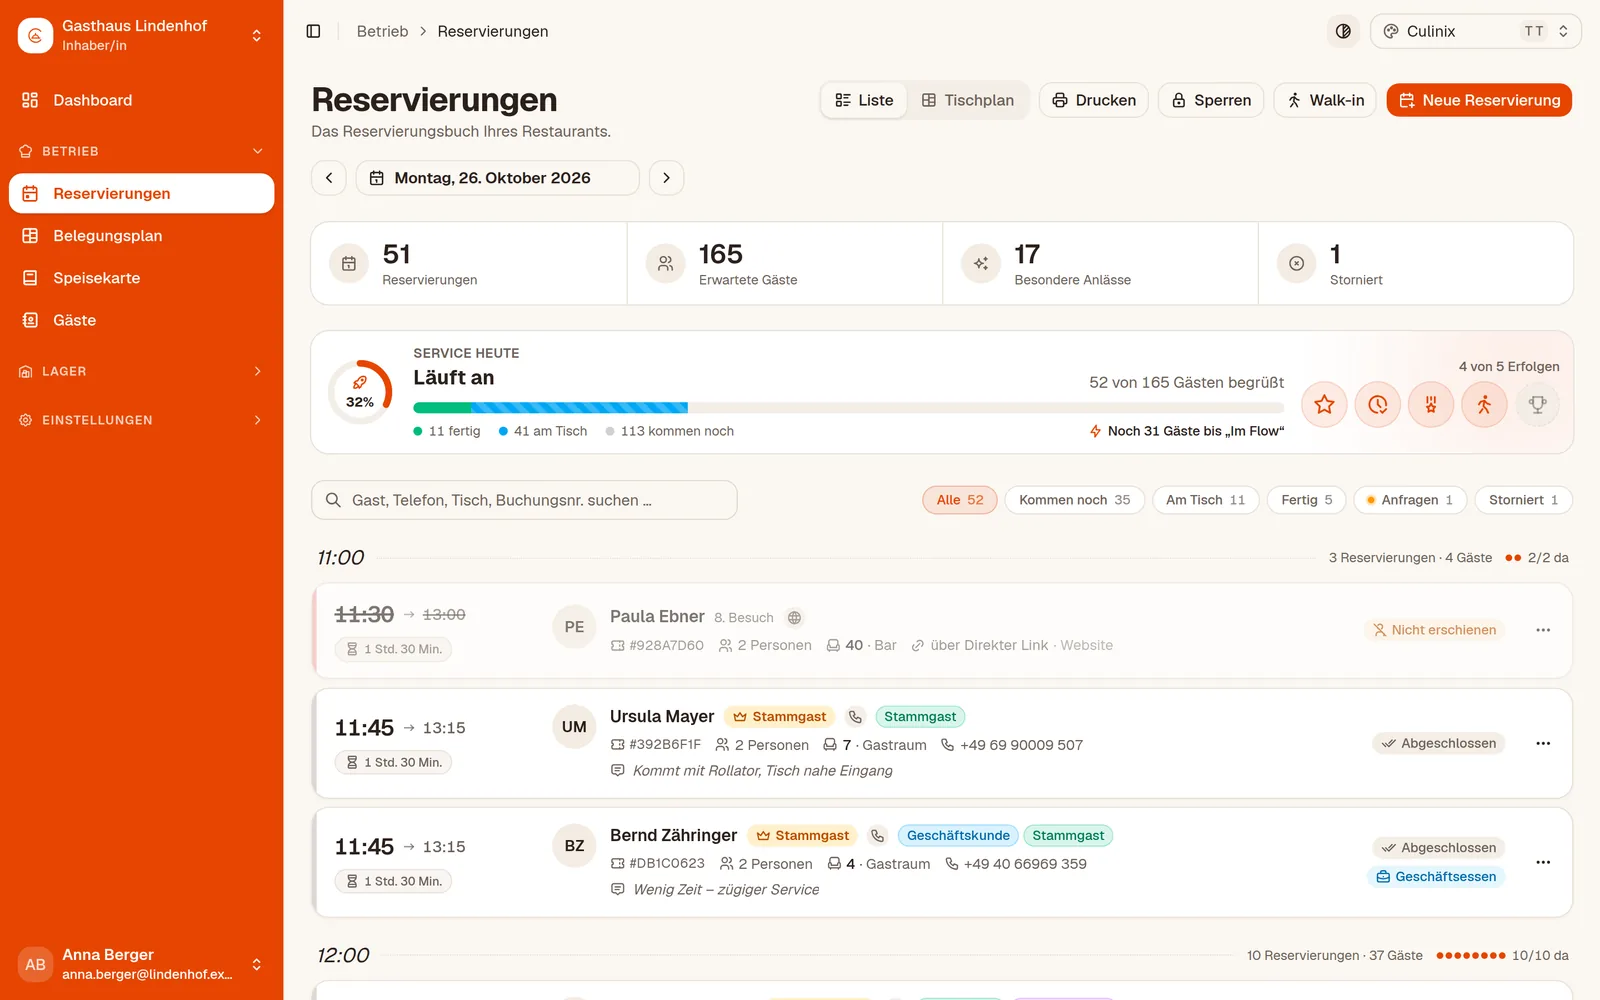This screenshot has width=1600, height=1000.
Task: Click Neue Reservierung button
Action: point(1479,100)
